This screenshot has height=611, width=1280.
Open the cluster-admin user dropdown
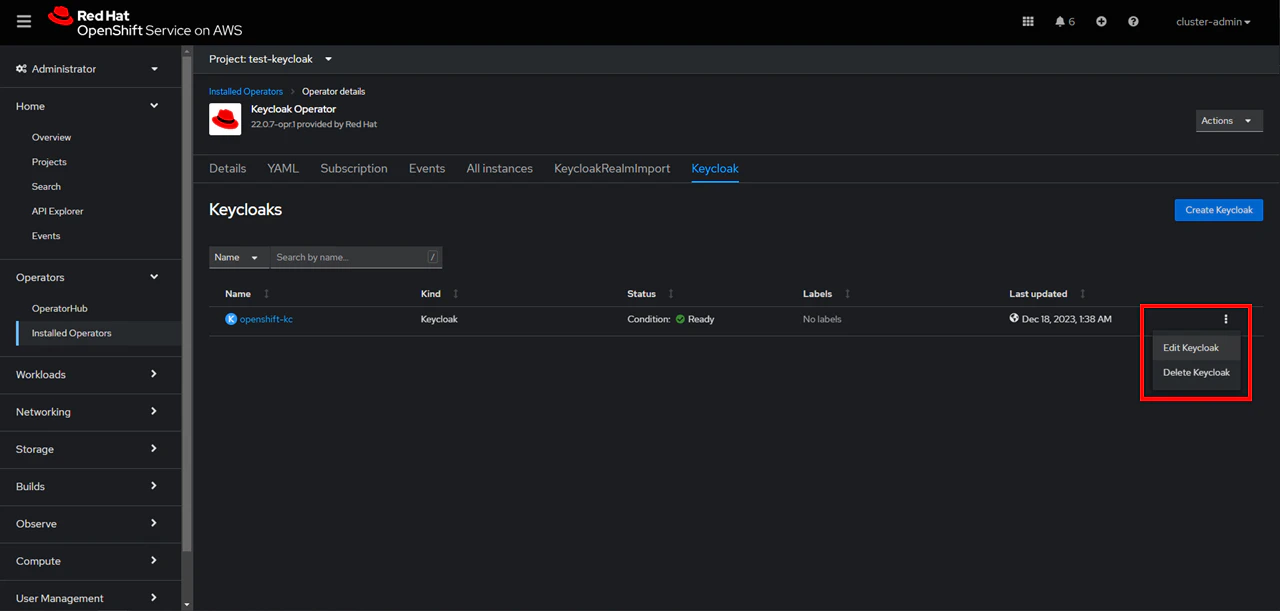click(1213, 21)
